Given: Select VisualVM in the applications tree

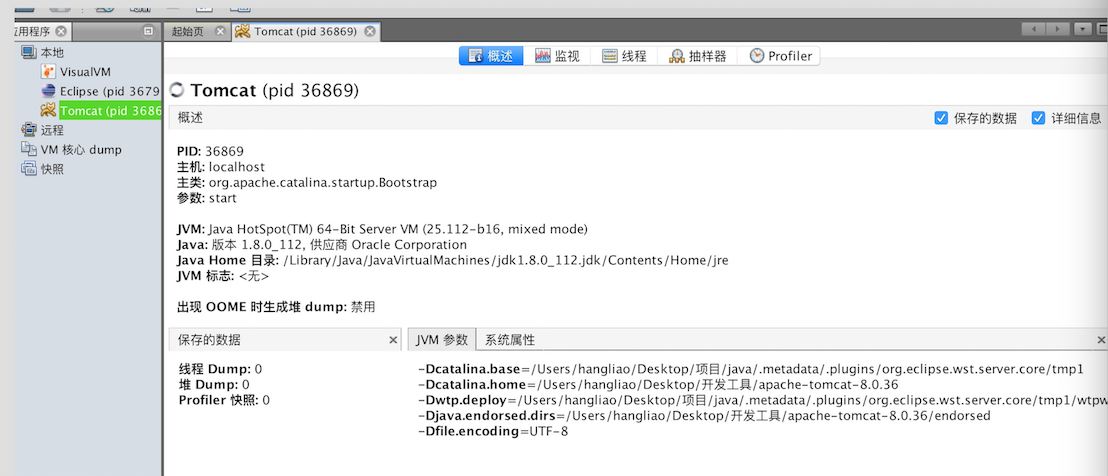Looking at the screenshot, I should pos(86,72).
